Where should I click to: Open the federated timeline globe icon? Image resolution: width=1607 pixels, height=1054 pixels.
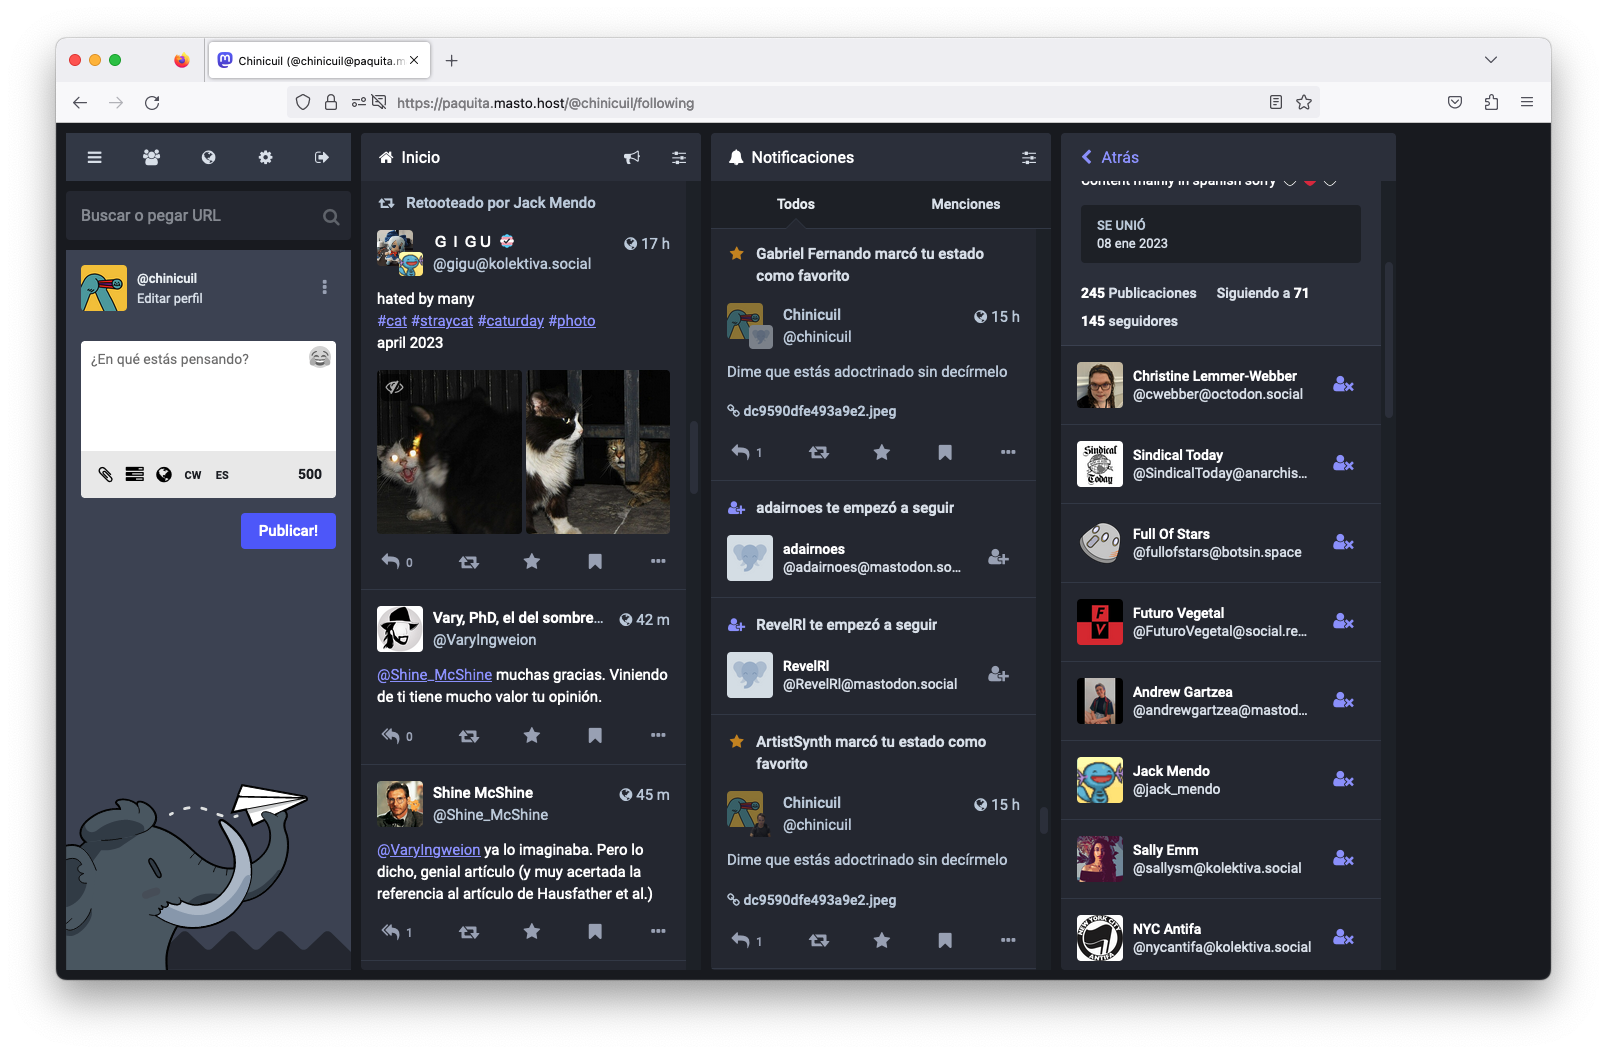[x=208, y=157]
